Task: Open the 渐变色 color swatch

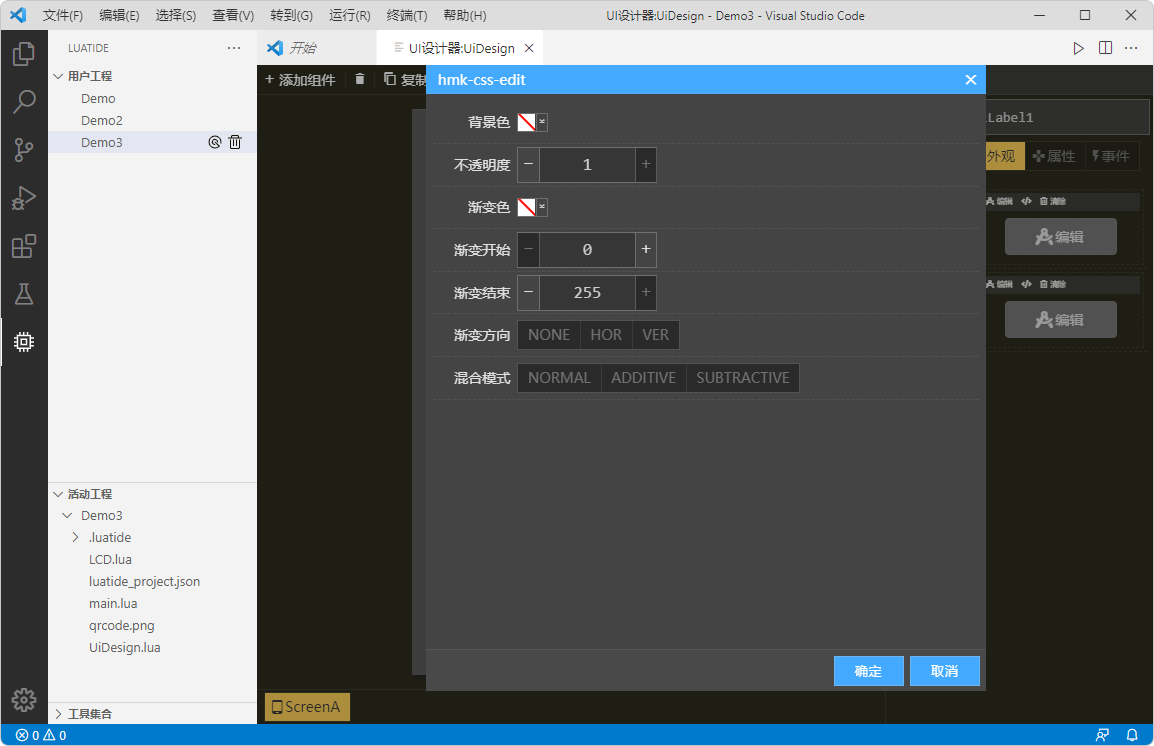Action: [x=527, y=207]
